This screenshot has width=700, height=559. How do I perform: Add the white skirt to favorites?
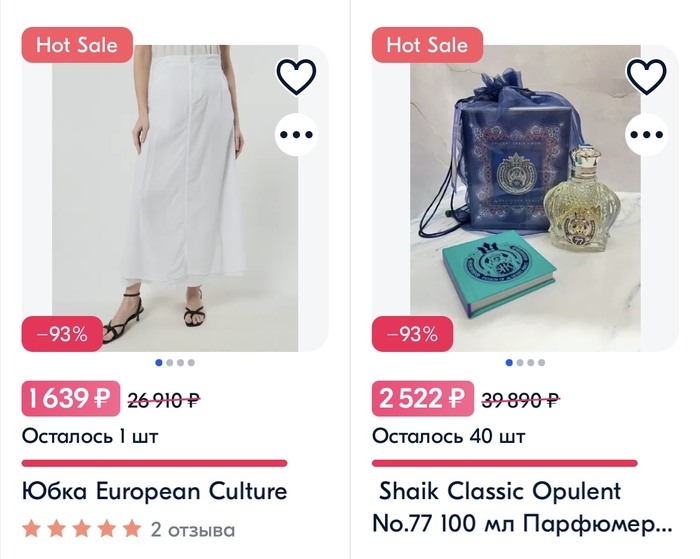pos(296,77)
